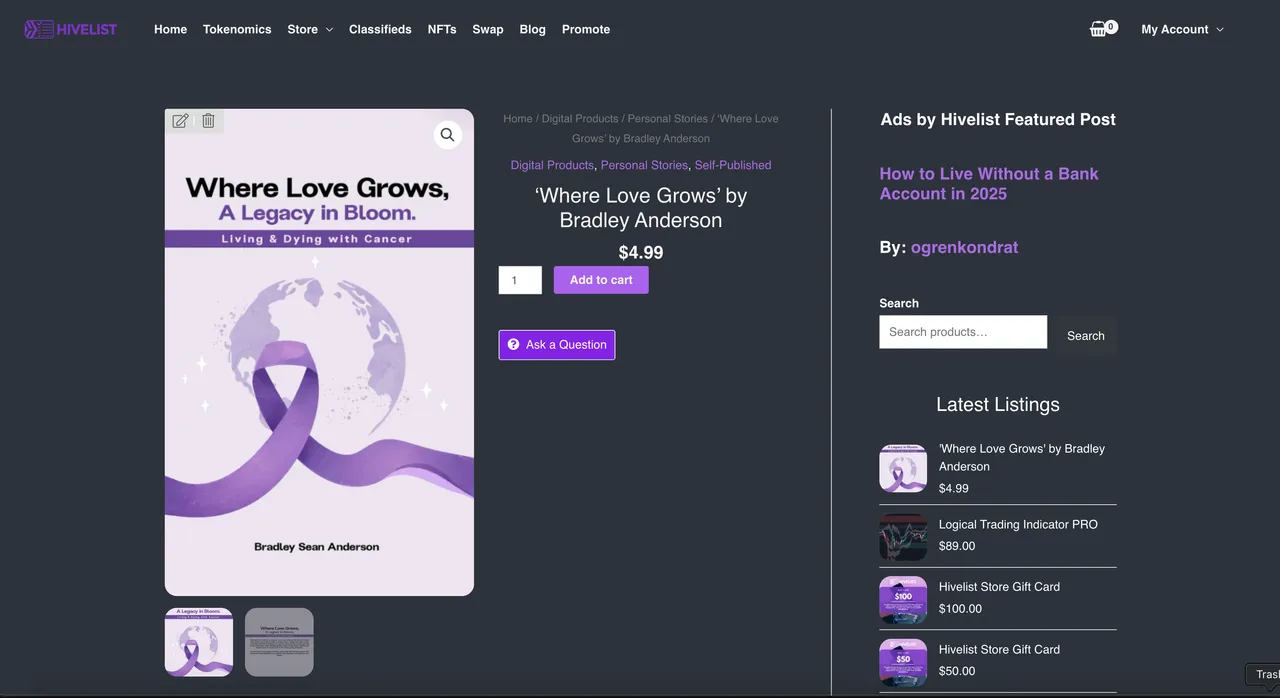Click the Add to cart button
1280x698 pixels.
pos(601,280)
